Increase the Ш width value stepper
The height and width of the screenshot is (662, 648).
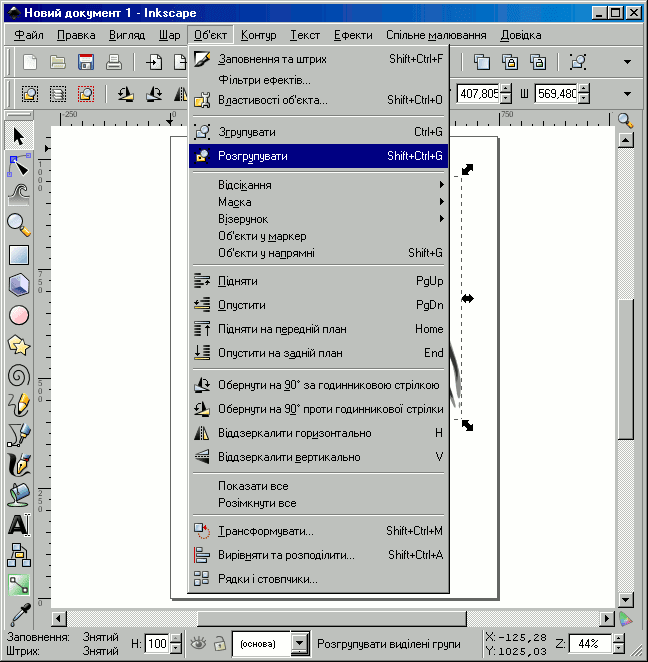click(584, 89)
